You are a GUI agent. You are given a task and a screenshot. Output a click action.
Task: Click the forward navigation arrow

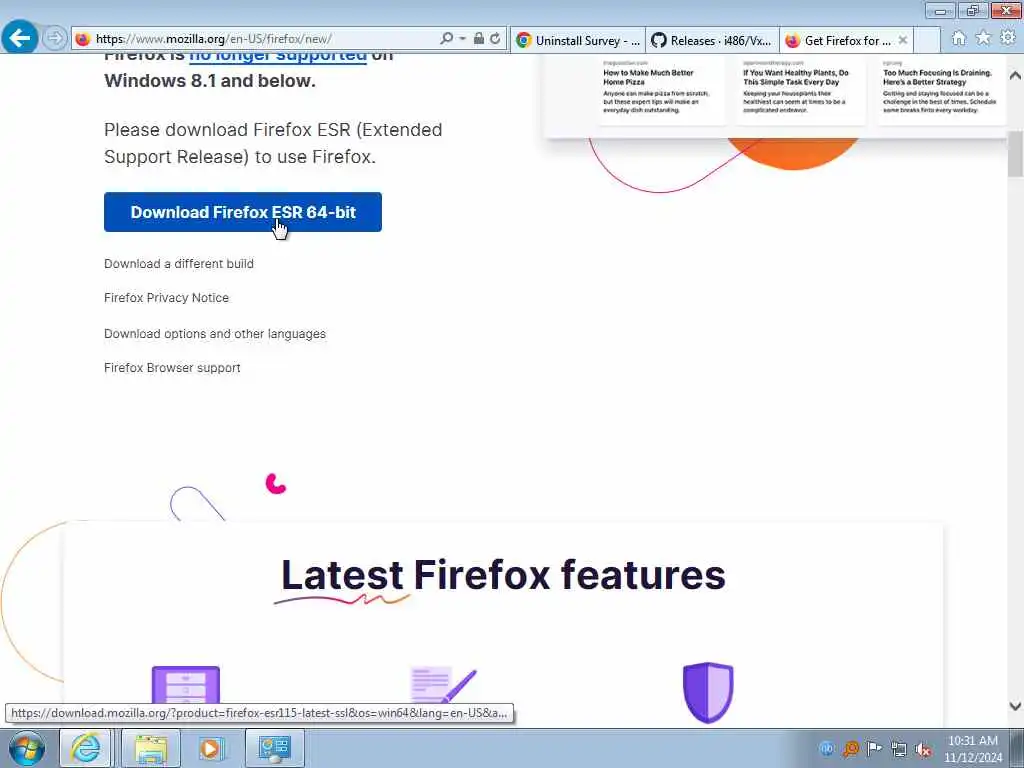pos(55,39)
